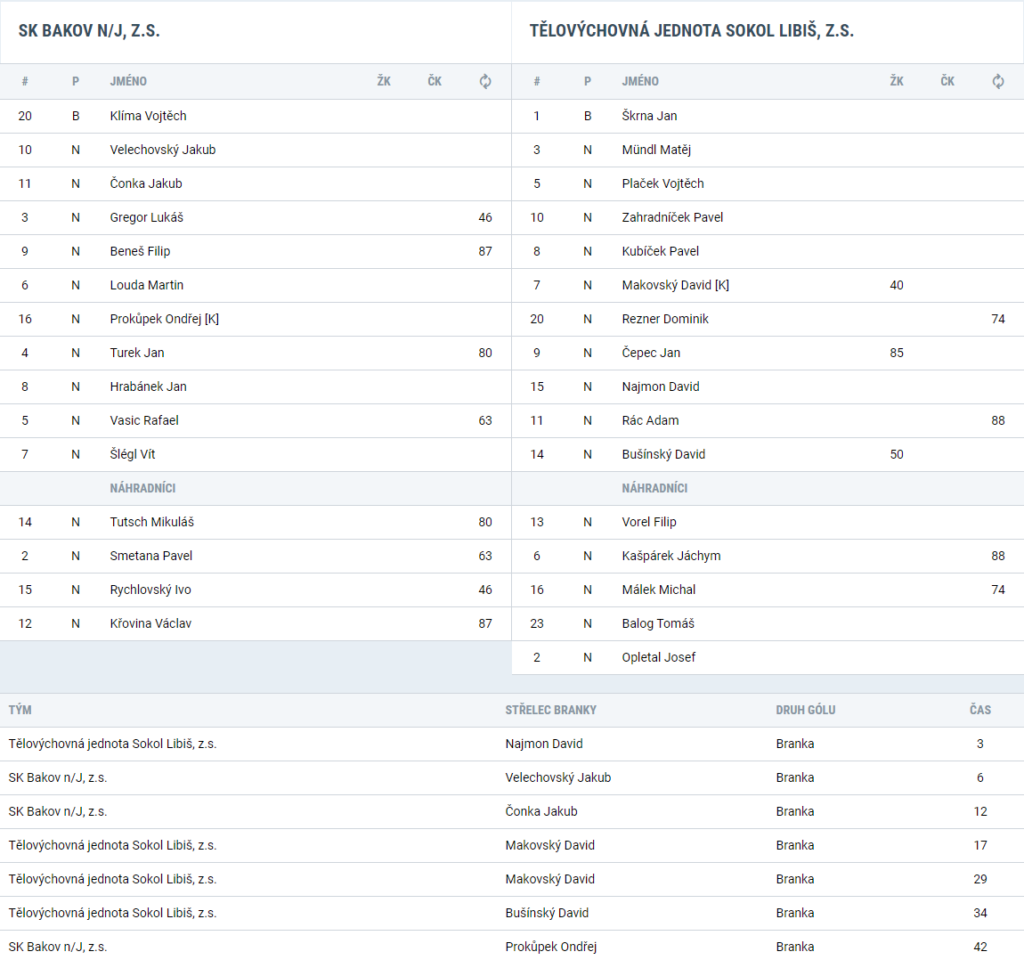Click substitute Smetana Pavel

151,556
